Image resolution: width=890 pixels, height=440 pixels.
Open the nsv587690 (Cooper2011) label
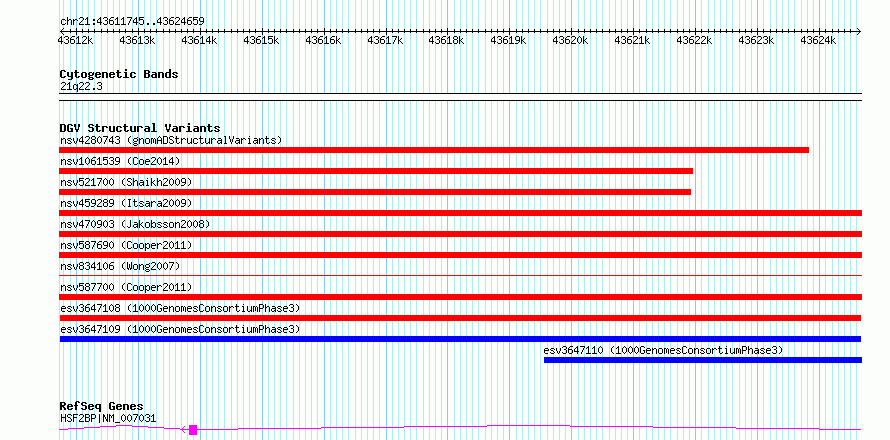pos(126,245)
